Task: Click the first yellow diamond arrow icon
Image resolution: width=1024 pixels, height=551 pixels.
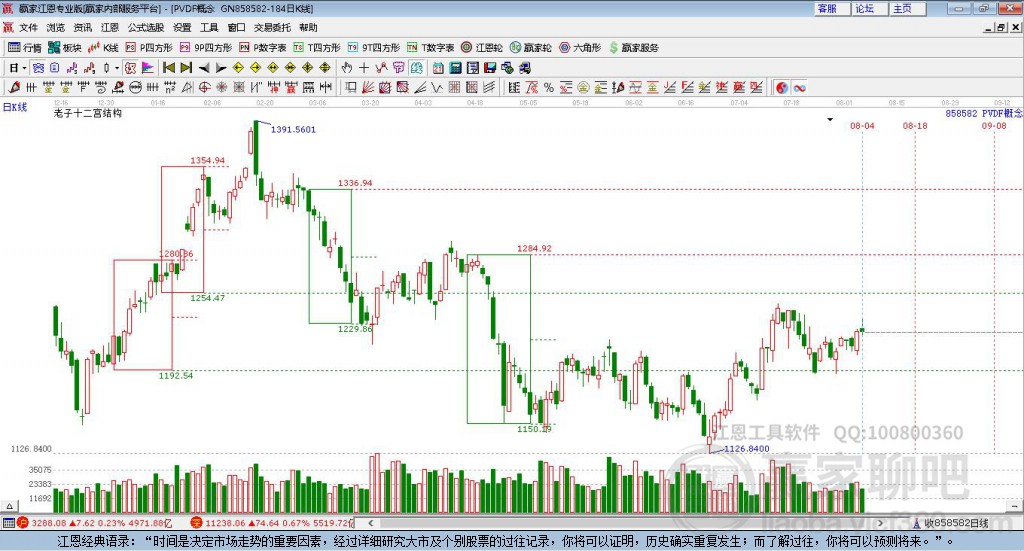Action: pyautogui.click(x=238, y=68)
